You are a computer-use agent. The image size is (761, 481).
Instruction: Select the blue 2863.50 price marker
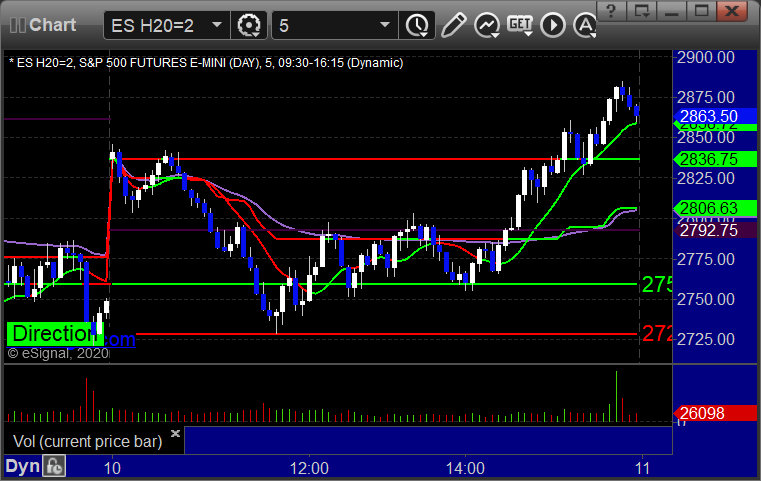(x=715, y=116)
